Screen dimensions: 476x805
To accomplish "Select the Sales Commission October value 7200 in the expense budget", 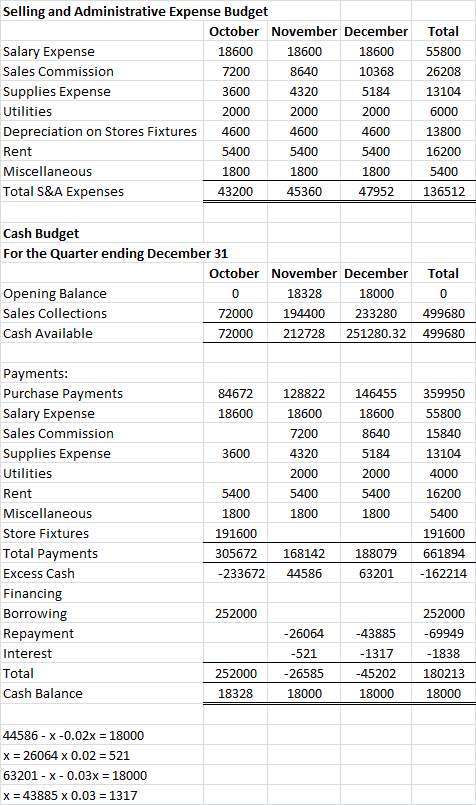I will 236,71.
